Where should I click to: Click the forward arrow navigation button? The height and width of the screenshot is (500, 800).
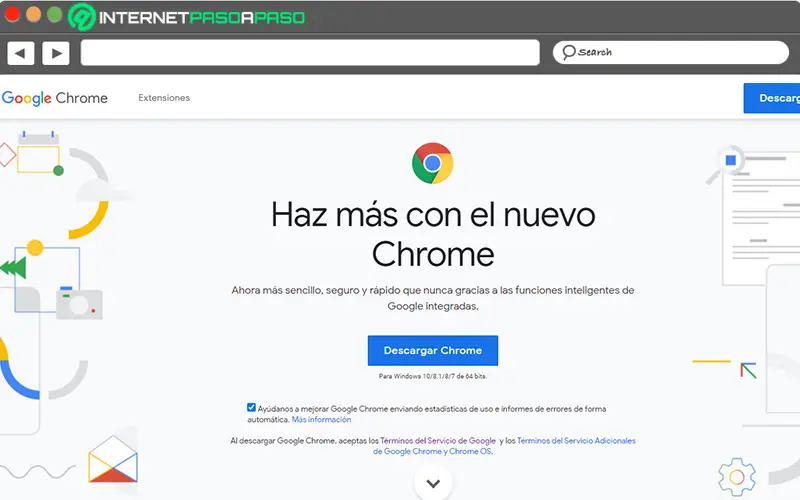click(x=56, y=53)
